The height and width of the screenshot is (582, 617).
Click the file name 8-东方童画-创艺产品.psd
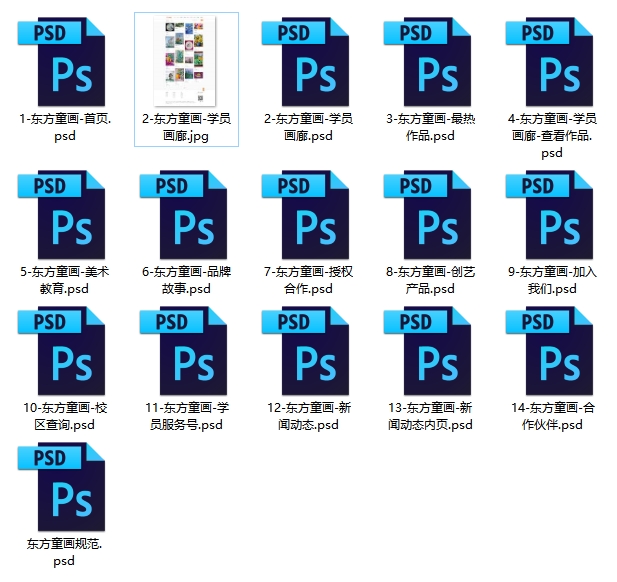coord(430,280)
